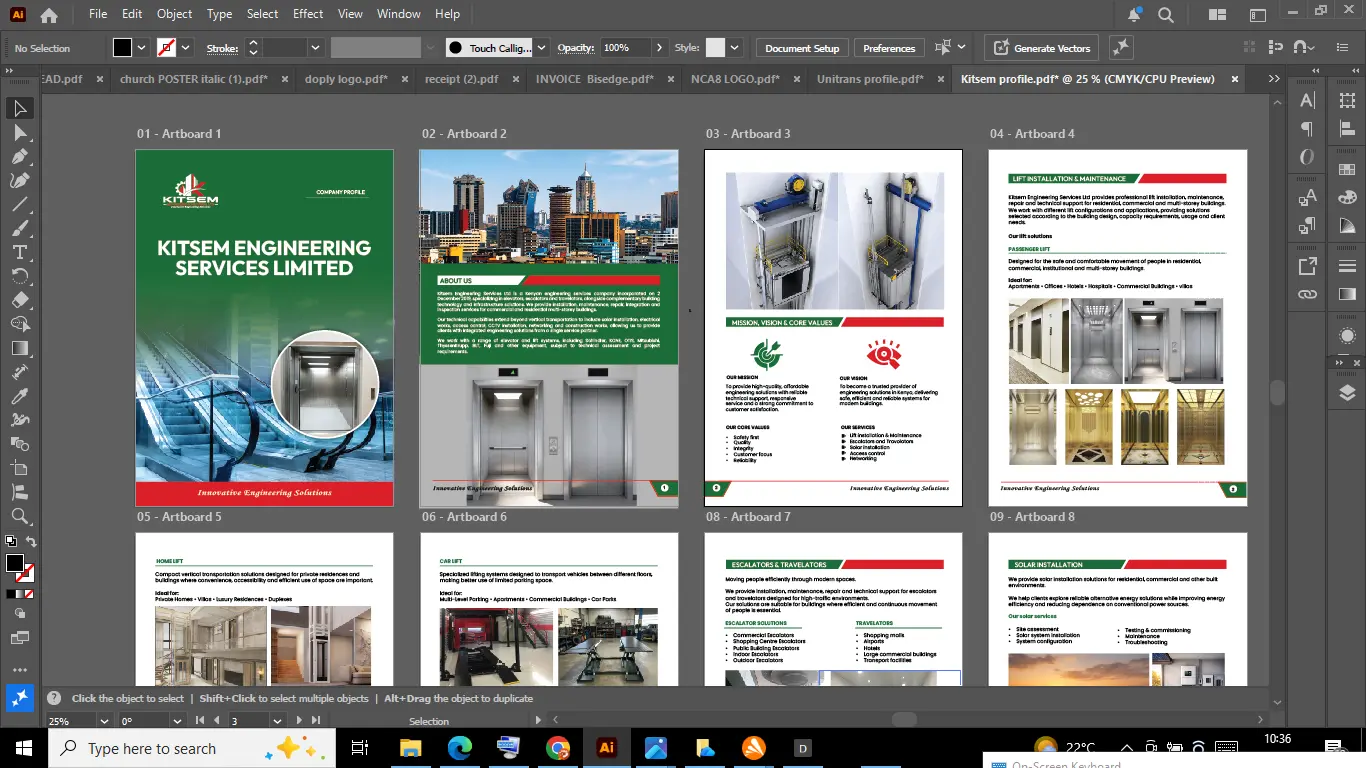
Task: Select the Eyedropper tool
Action: (19, 396)
